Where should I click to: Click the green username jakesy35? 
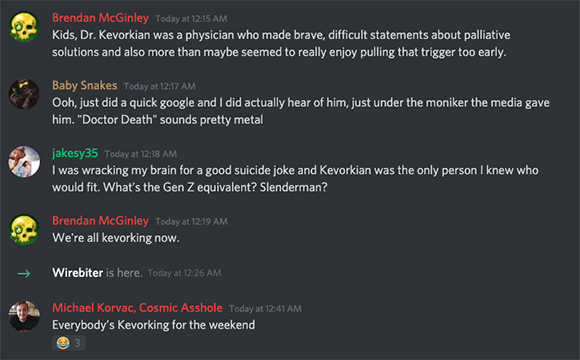[x=75, y=153]
